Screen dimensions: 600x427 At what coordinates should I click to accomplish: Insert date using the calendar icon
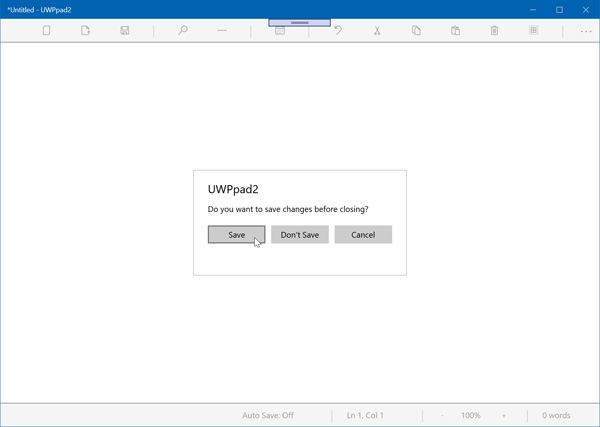pos(280,31)
